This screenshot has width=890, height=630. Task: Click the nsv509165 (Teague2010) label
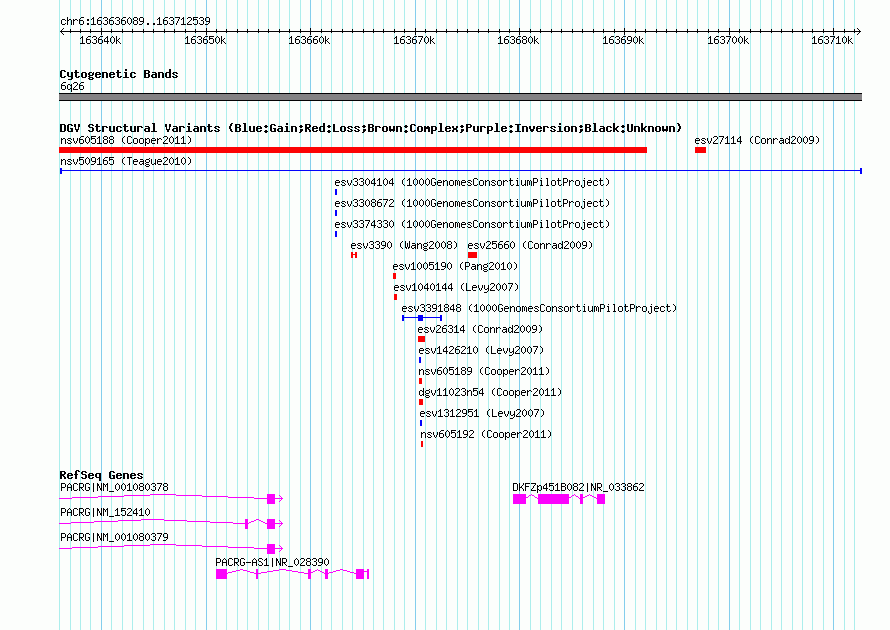pyautogui.click(x=126, y=161)
